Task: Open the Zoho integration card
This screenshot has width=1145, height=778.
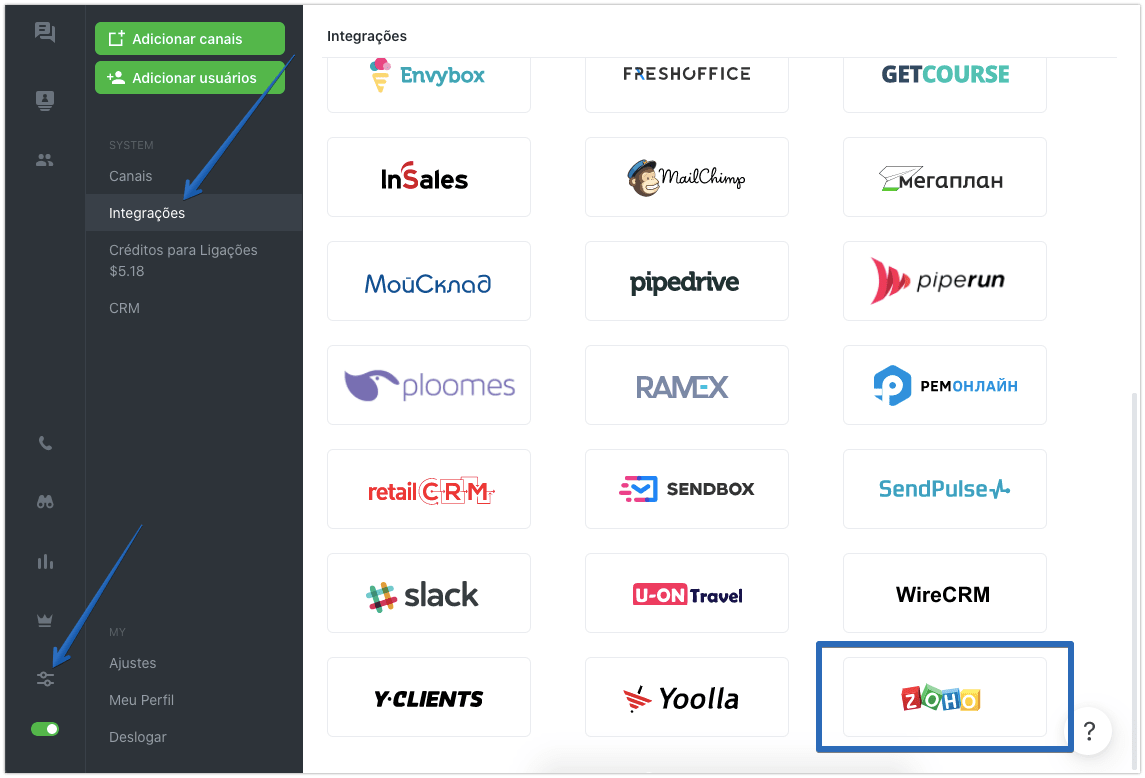Action: (944, 697)
